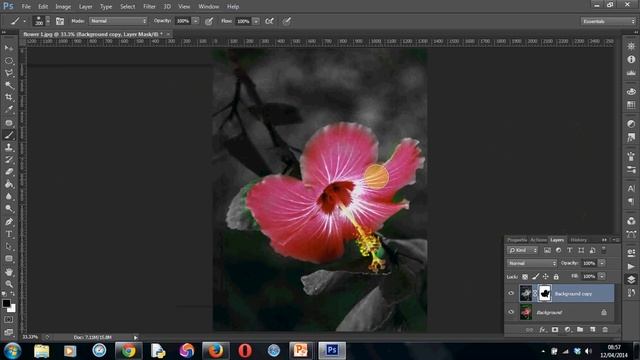Switch to the Actions tab
640x360 pixels.
(538, 240)
